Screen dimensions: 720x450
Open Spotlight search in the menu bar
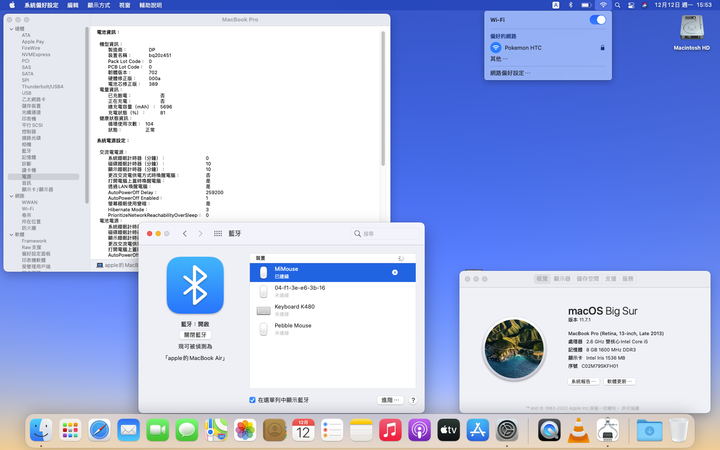pyautogui.click(x=618, y=5)
